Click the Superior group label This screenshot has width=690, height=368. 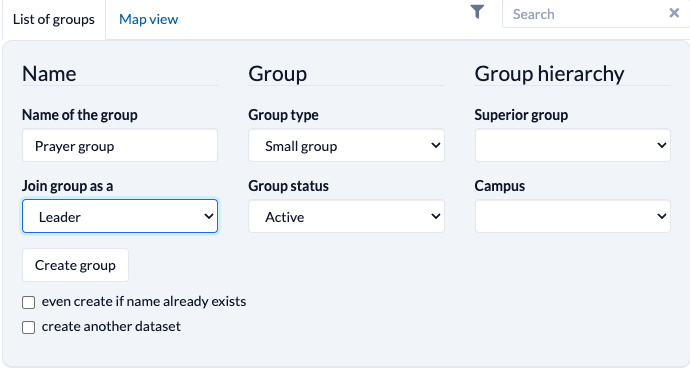point(521,115)
